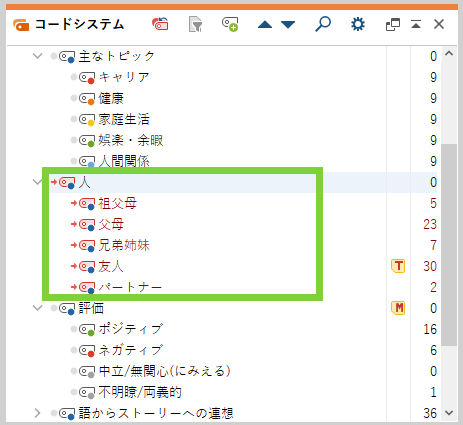The image size is (463, 425).
Task: Click the down triangle arrow in toolbar
Action: click(288, 25)
